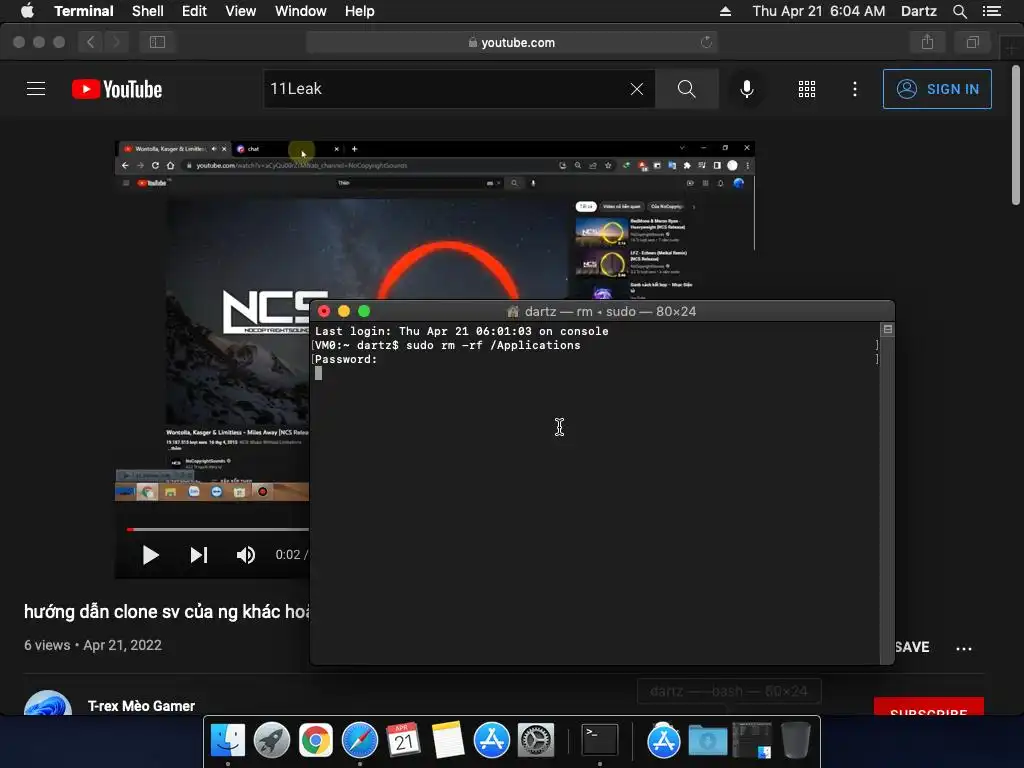Open Spotlight search from the menu bar
This screenshot has height=768, width=1024.
coord(959,11)
